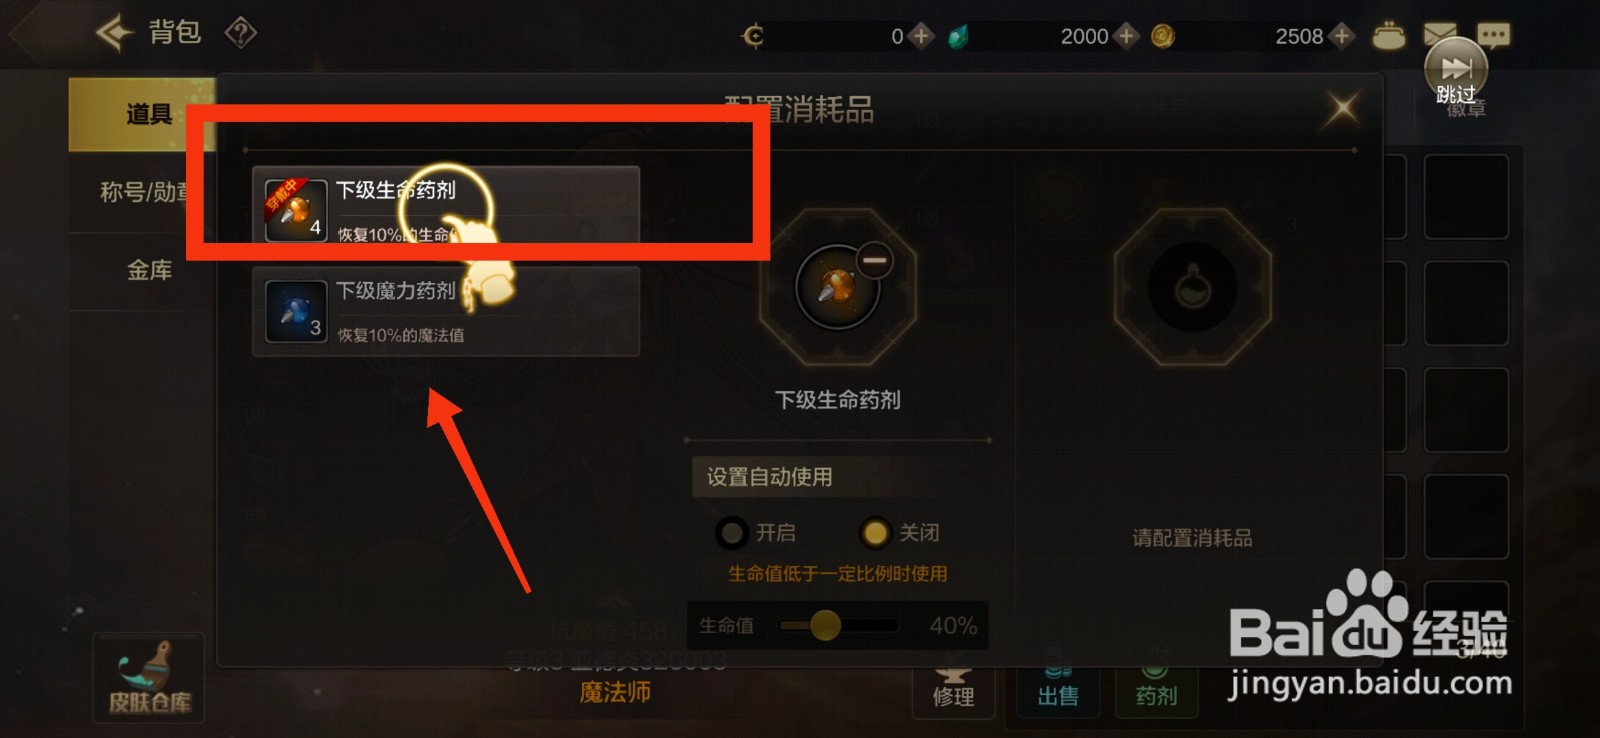The height and width of the screenshot is (738, 1600).
Task: Remove the equipped potion via minus icon
Action: [x=874, y=261]
